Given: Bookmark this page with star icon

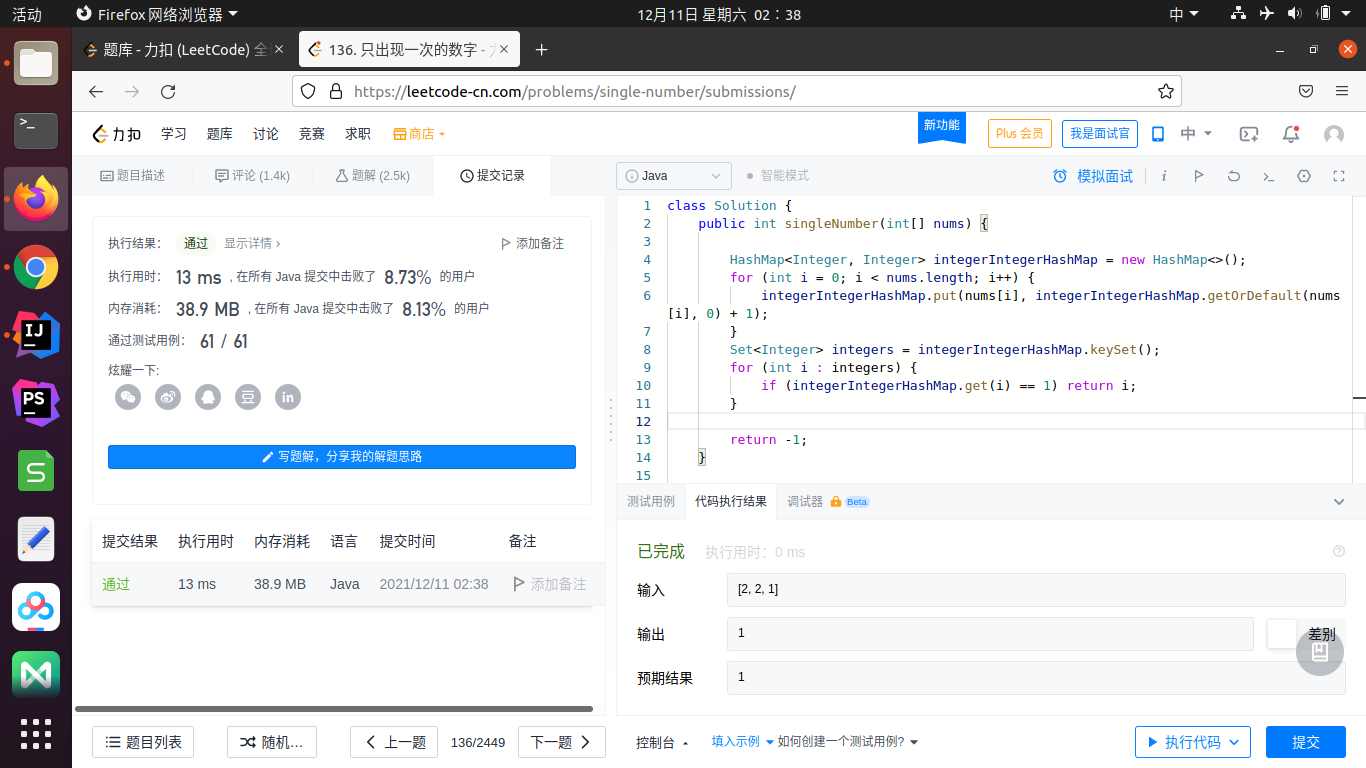Looking at the screenshot, I should coord(1165,91).
